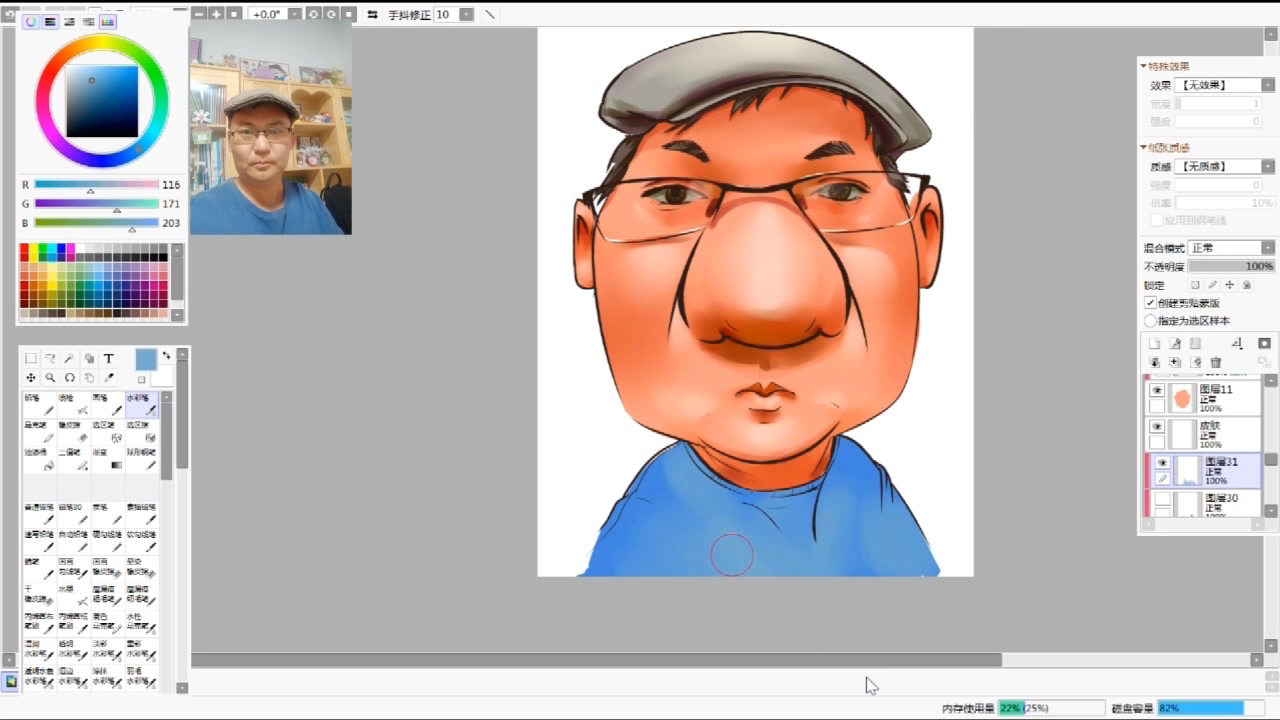Click the bottom-left canvas tab thumbnail

click(10, 681)
